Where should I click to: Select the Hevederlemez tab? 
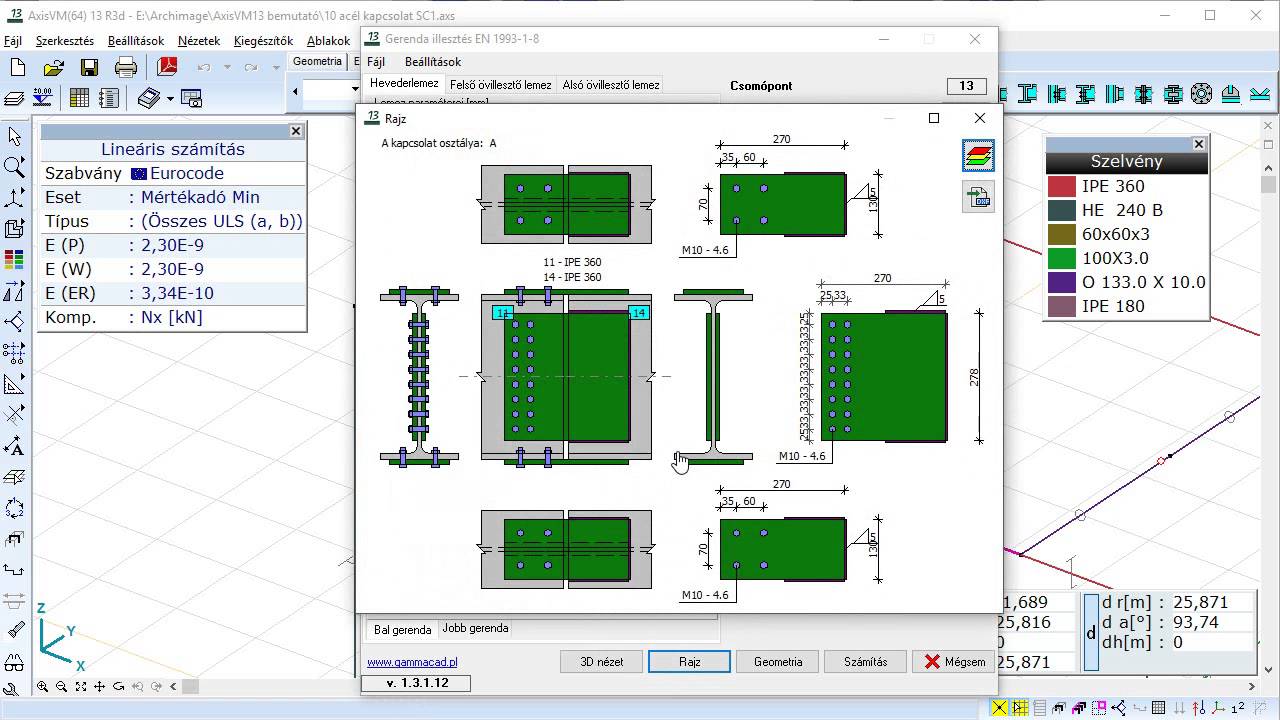tap(404, 84)
